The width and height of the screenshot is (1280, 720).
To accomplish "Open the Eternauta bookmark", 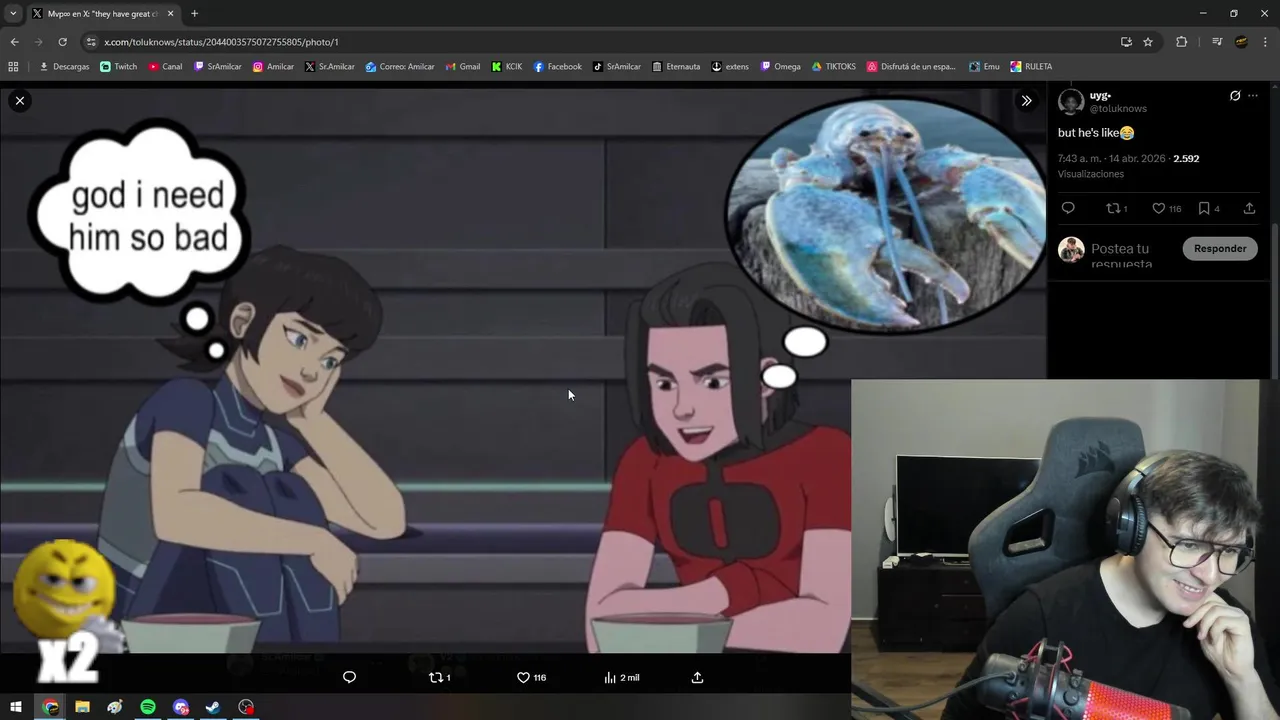I will tap(676, 67).
